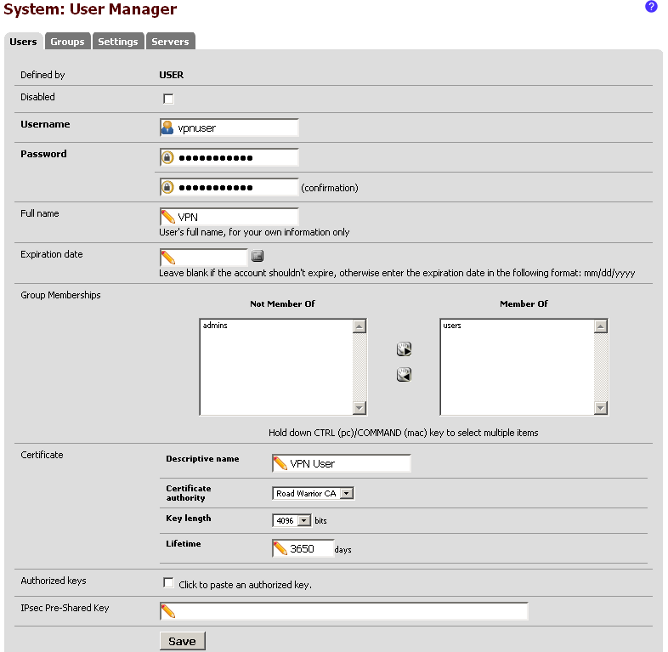Select 'admins' in Not Member Of list

click(215, 326)
